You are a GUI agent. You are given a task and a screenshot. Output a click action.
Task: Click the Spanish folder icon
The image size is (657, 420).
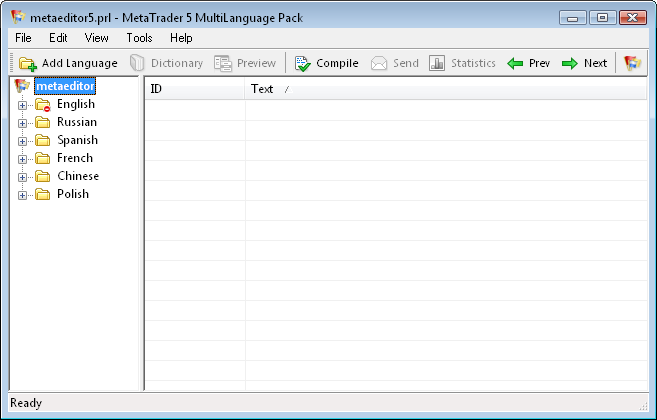click(43, 140)
